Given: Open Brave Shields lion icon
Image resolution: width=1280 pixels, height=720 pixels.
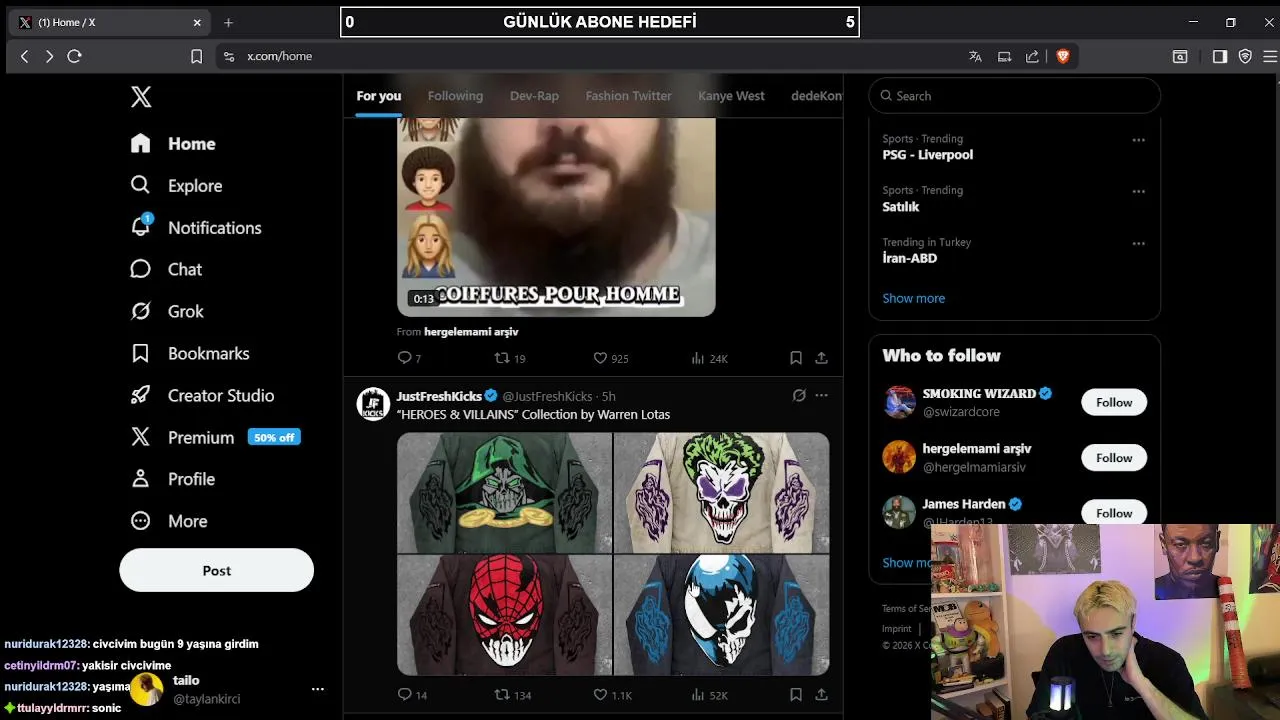Looking at the screenshot, I should click(x=1063, y=57).
